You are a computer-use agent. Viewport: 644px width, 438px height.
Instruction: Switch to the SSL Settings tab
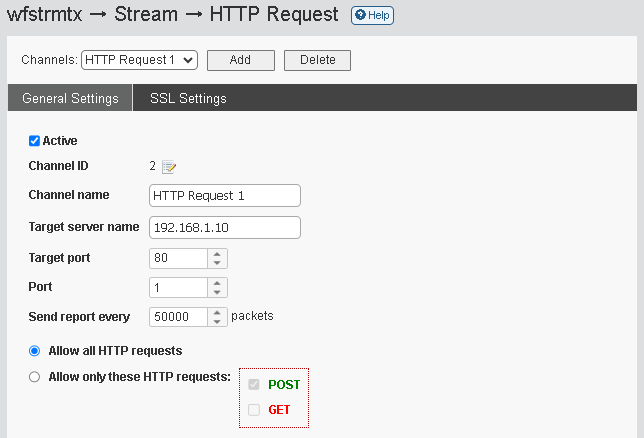point(188,98)
